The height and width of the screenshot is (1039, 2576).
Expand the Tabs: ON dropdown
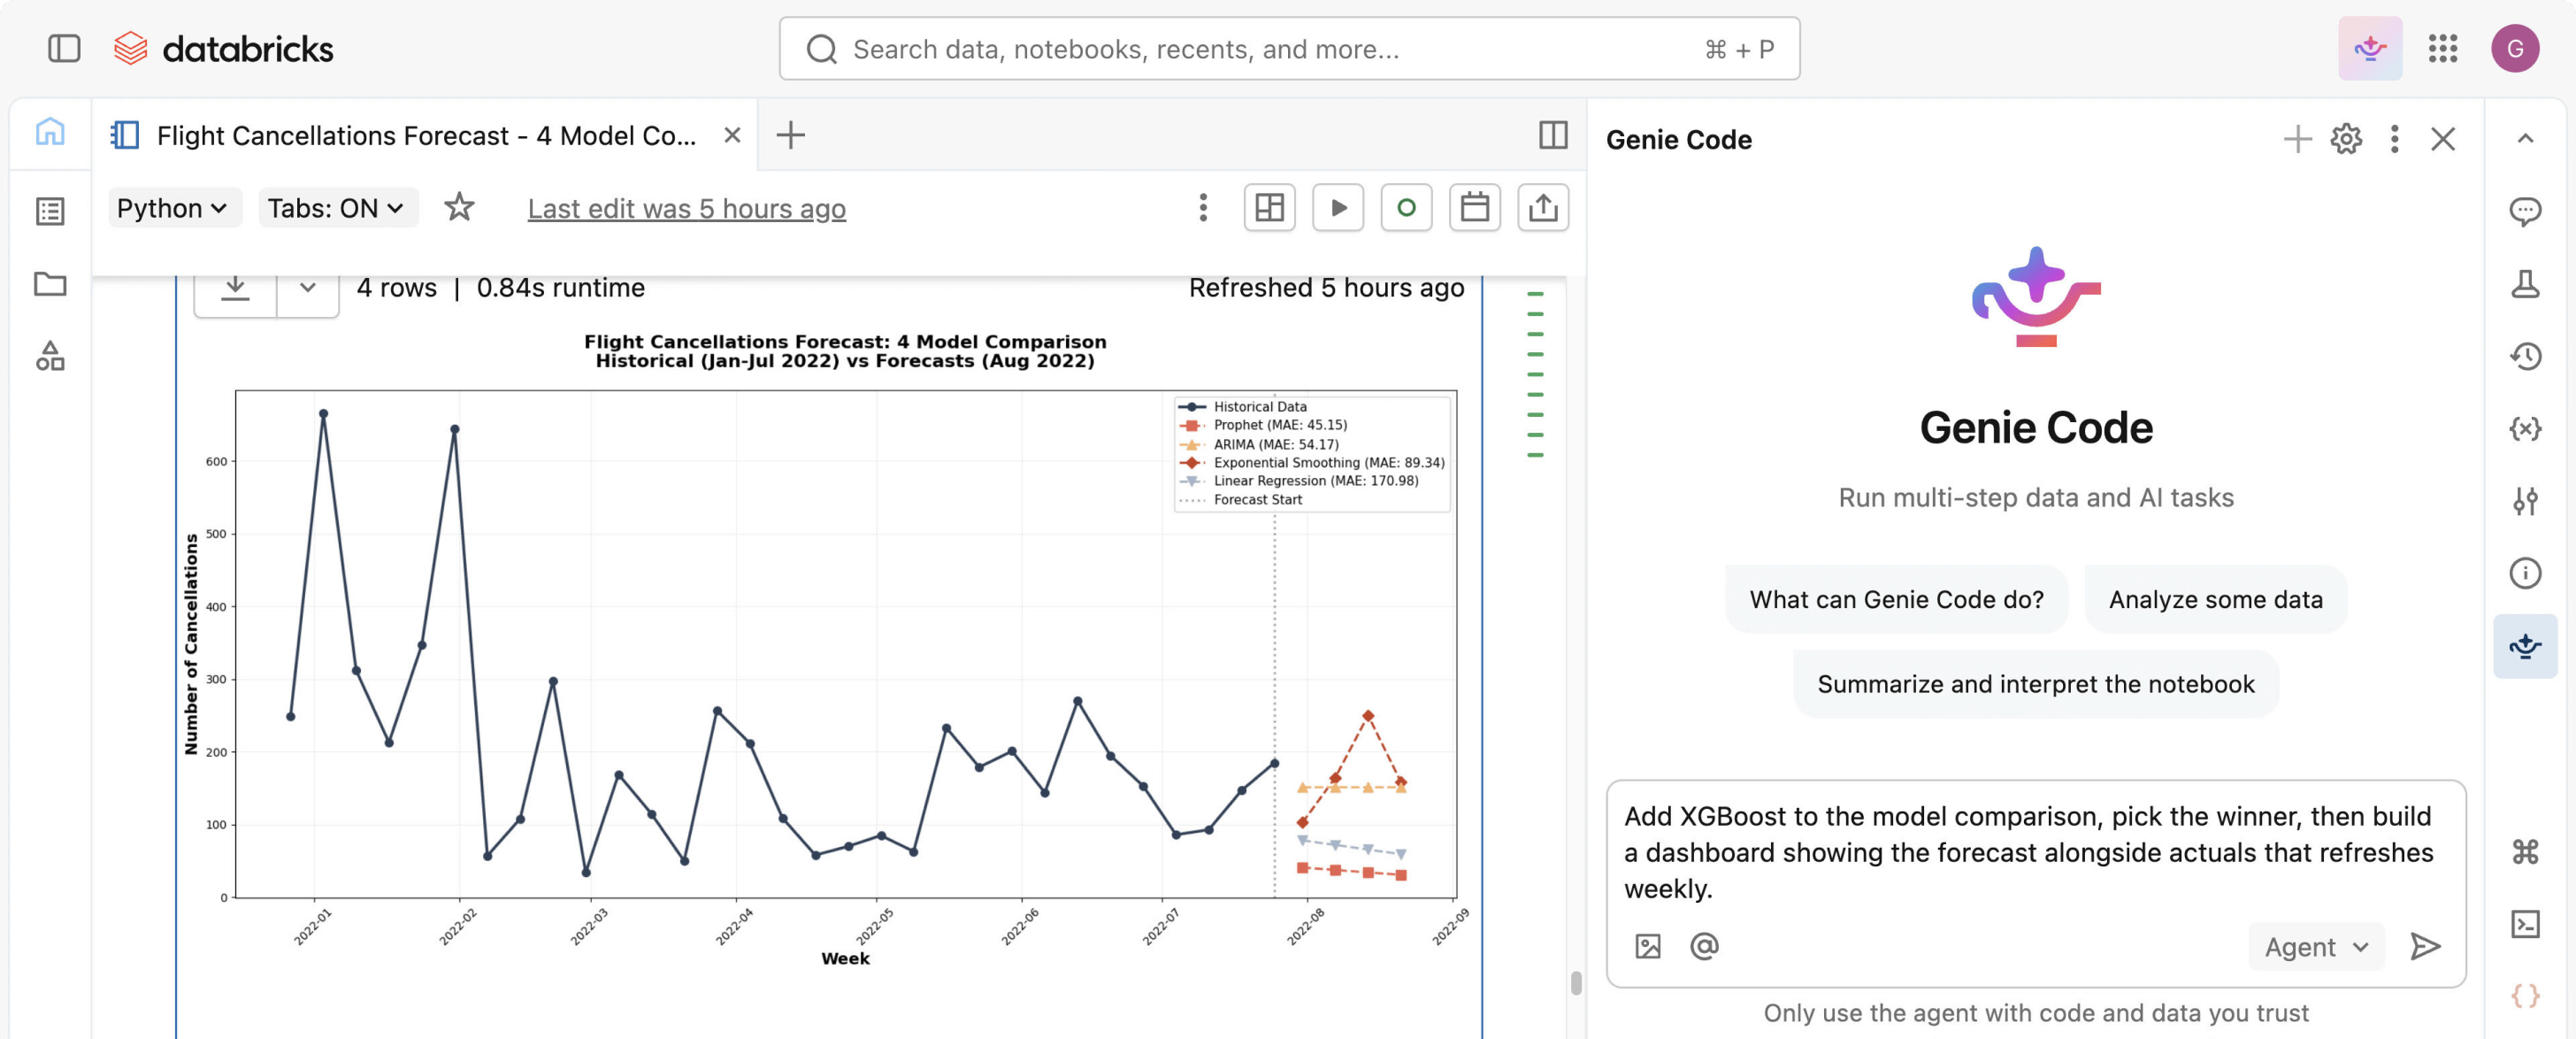(336, 208)
